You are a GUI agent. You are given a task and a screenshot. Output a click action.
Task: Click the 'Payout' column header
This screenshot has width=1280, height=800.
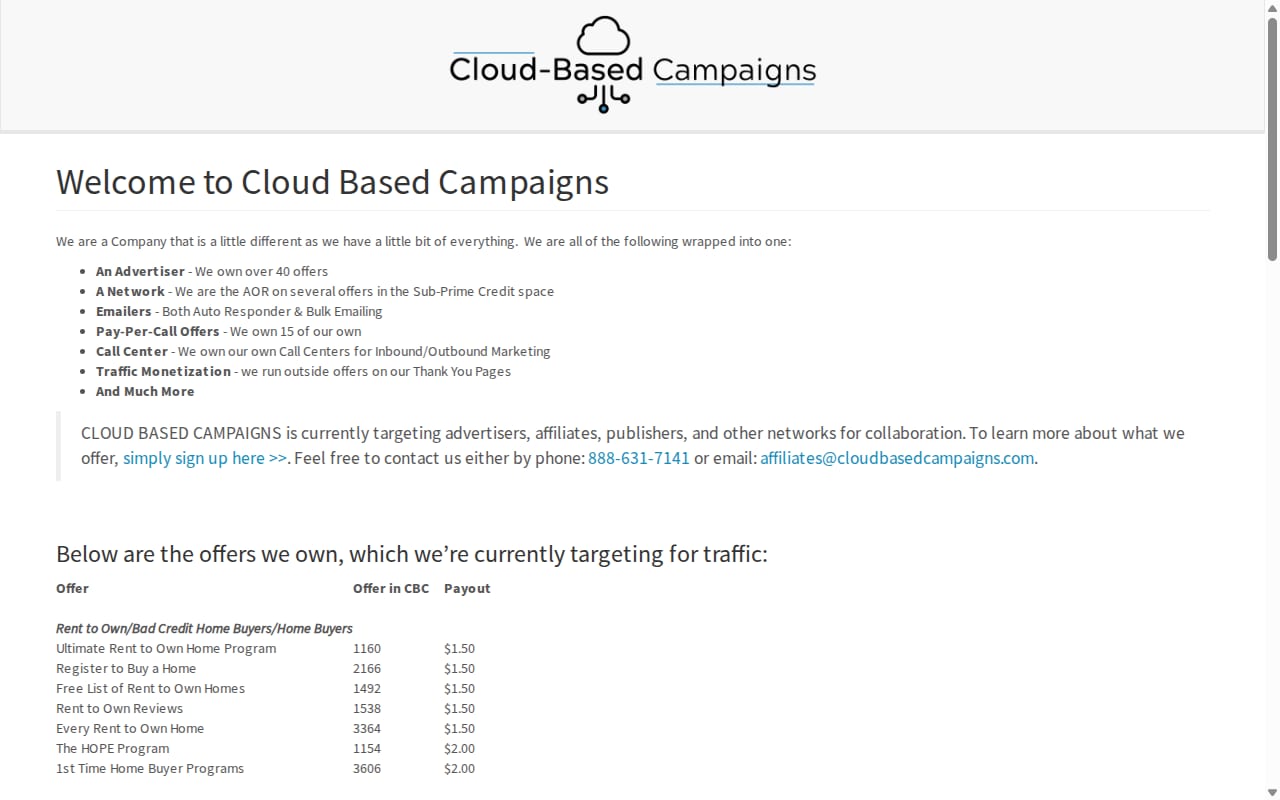point(467,588)
